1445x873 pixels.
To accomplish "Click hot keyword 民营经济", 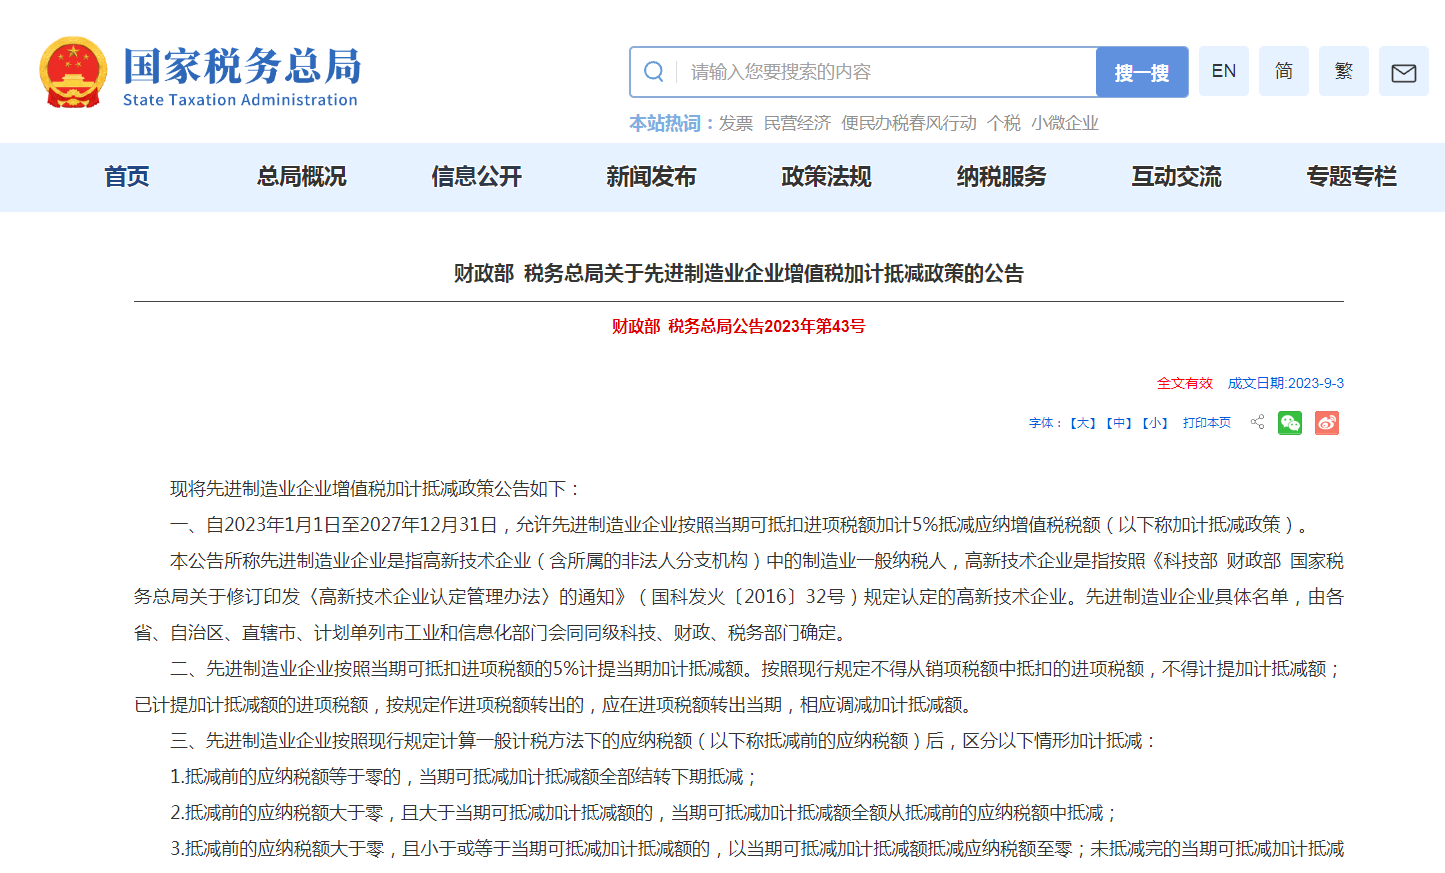I will (797, 123).
